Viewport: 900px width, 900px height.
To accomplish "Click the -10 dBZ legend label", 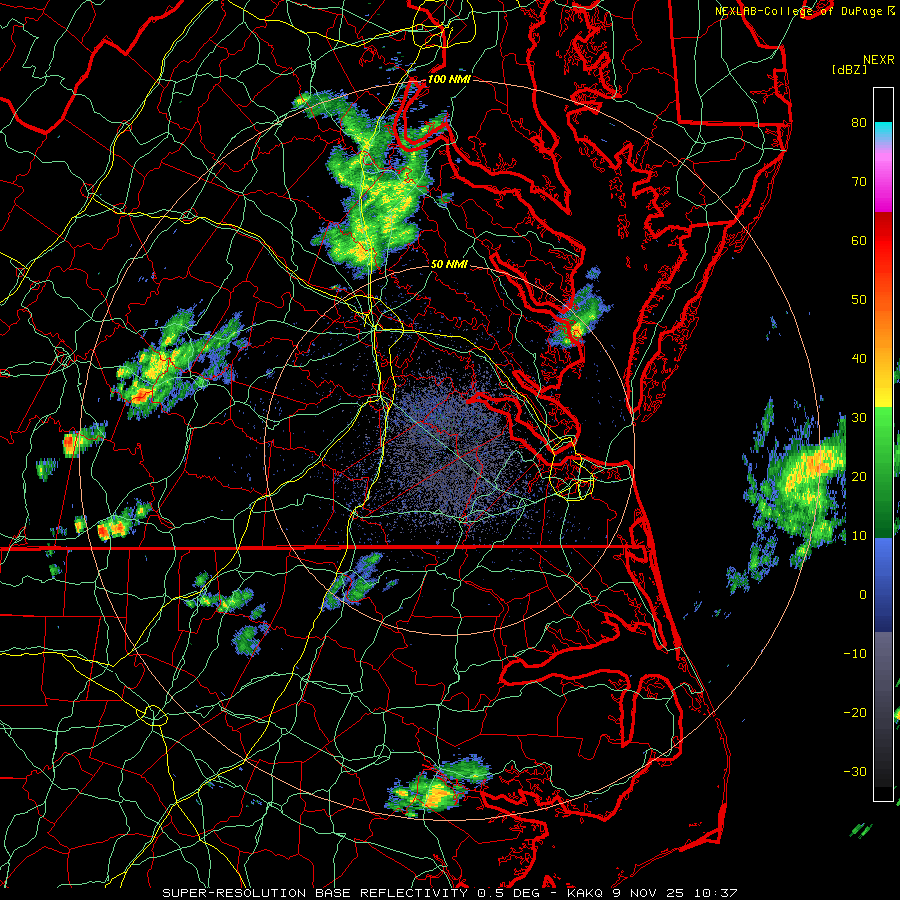I will point(855,654).
